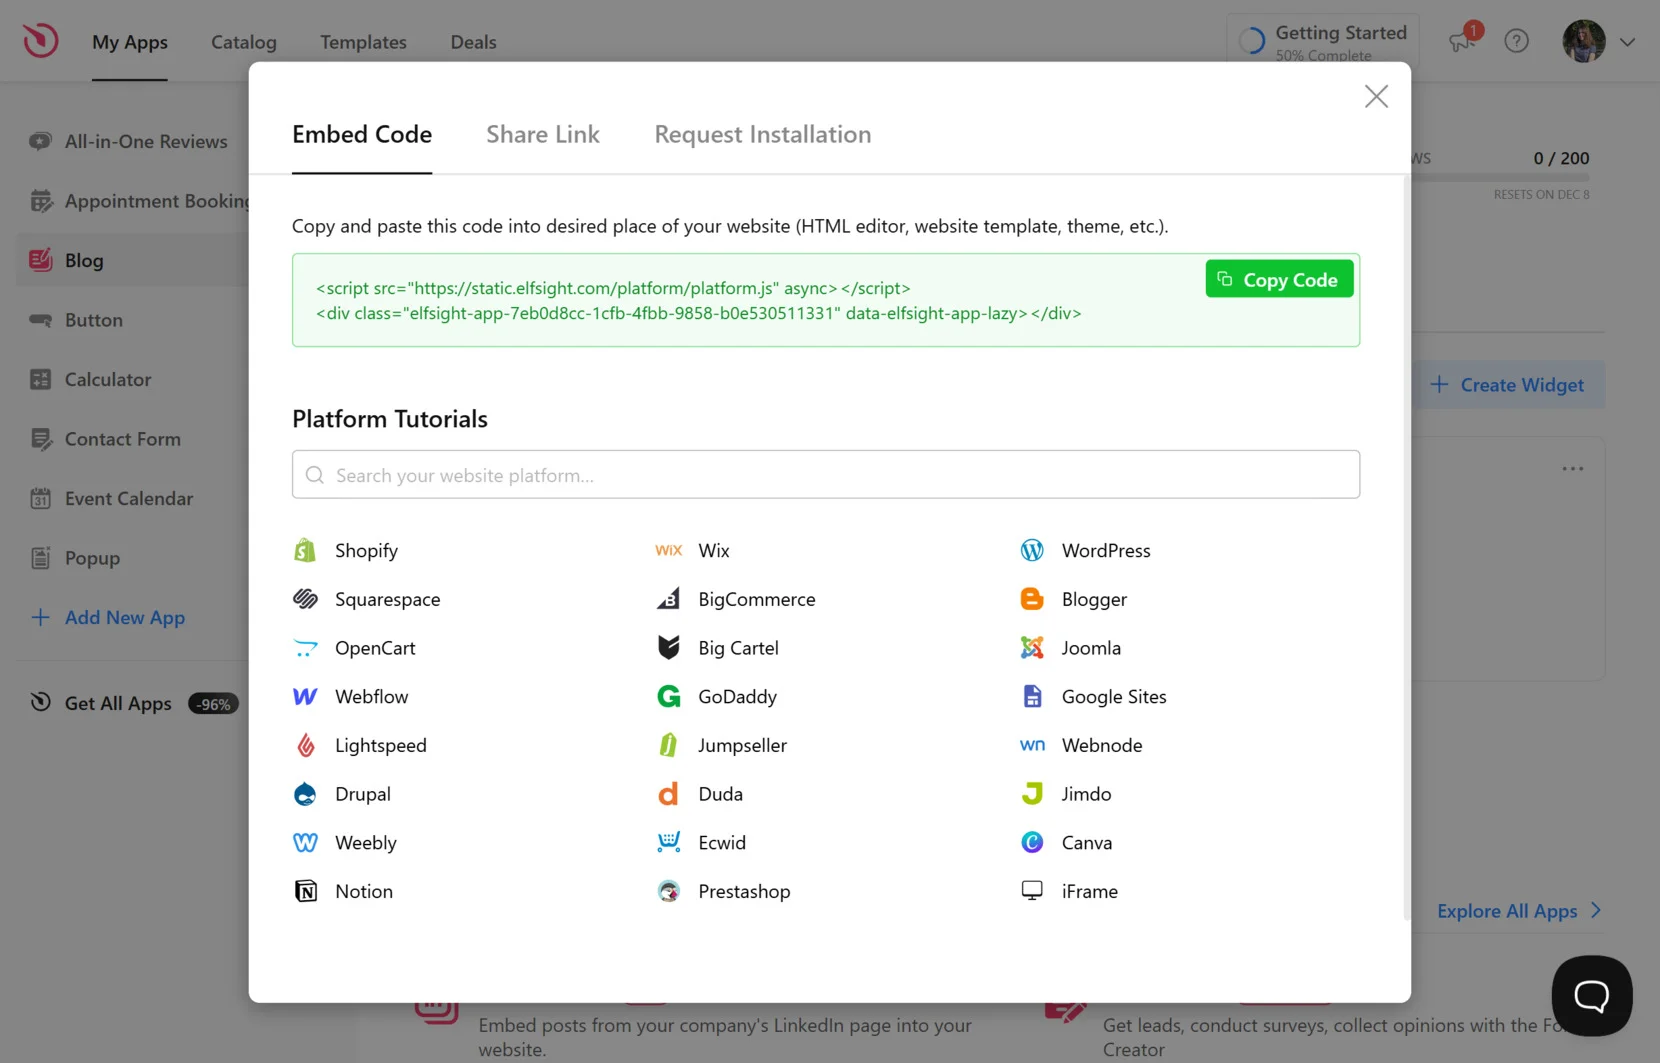Click the Shopify platform icon
The image size is (1660, 1063).
305,550
